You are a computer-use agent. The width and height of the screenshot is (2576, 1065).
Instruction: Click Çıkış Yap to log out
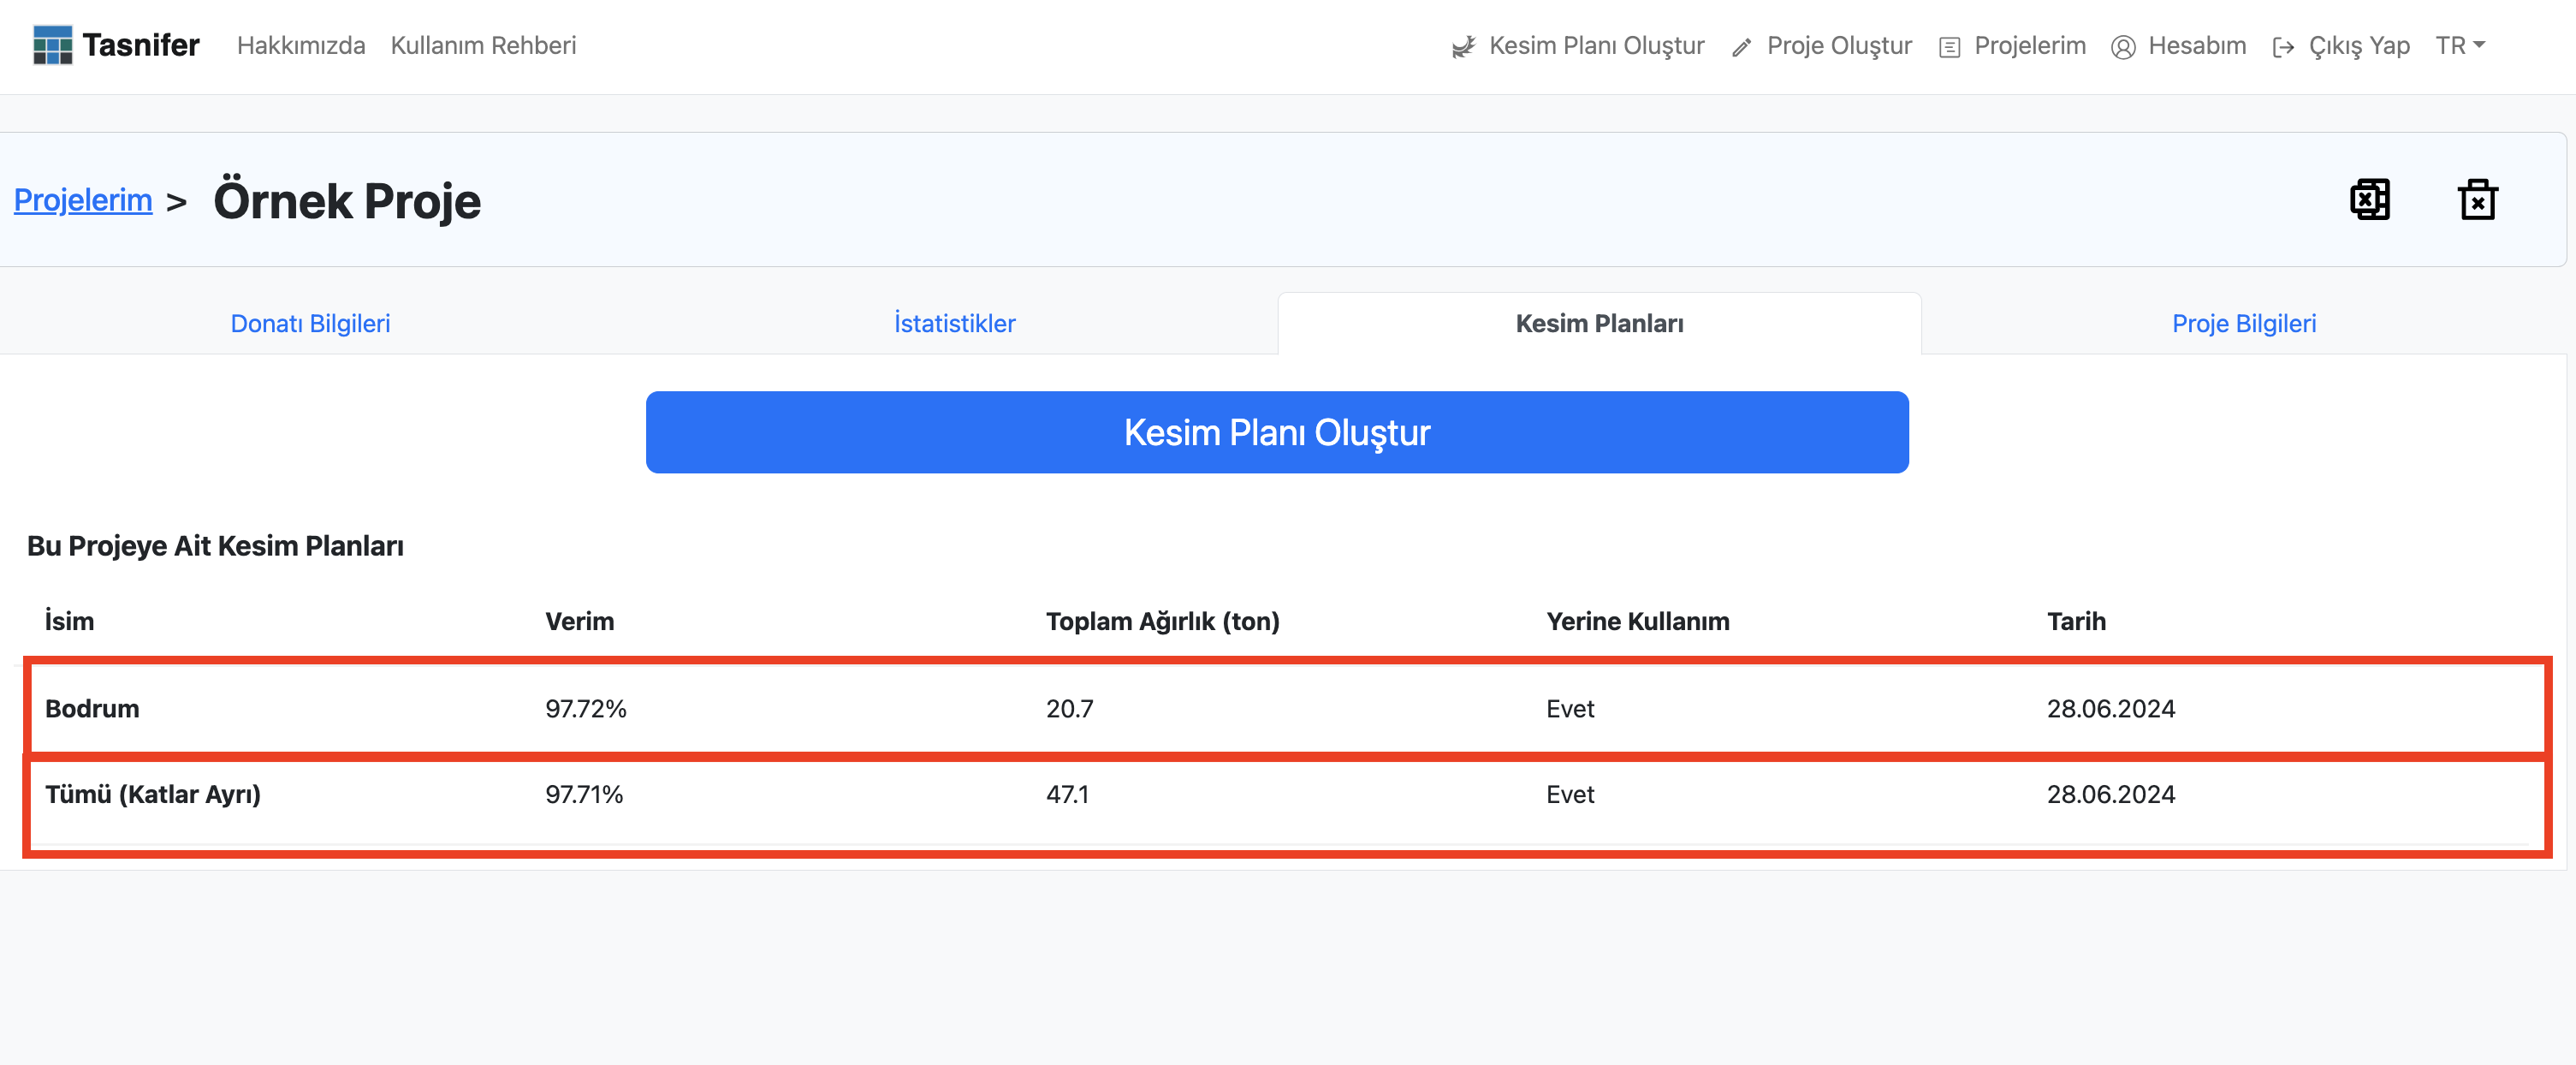(2359, 46)
